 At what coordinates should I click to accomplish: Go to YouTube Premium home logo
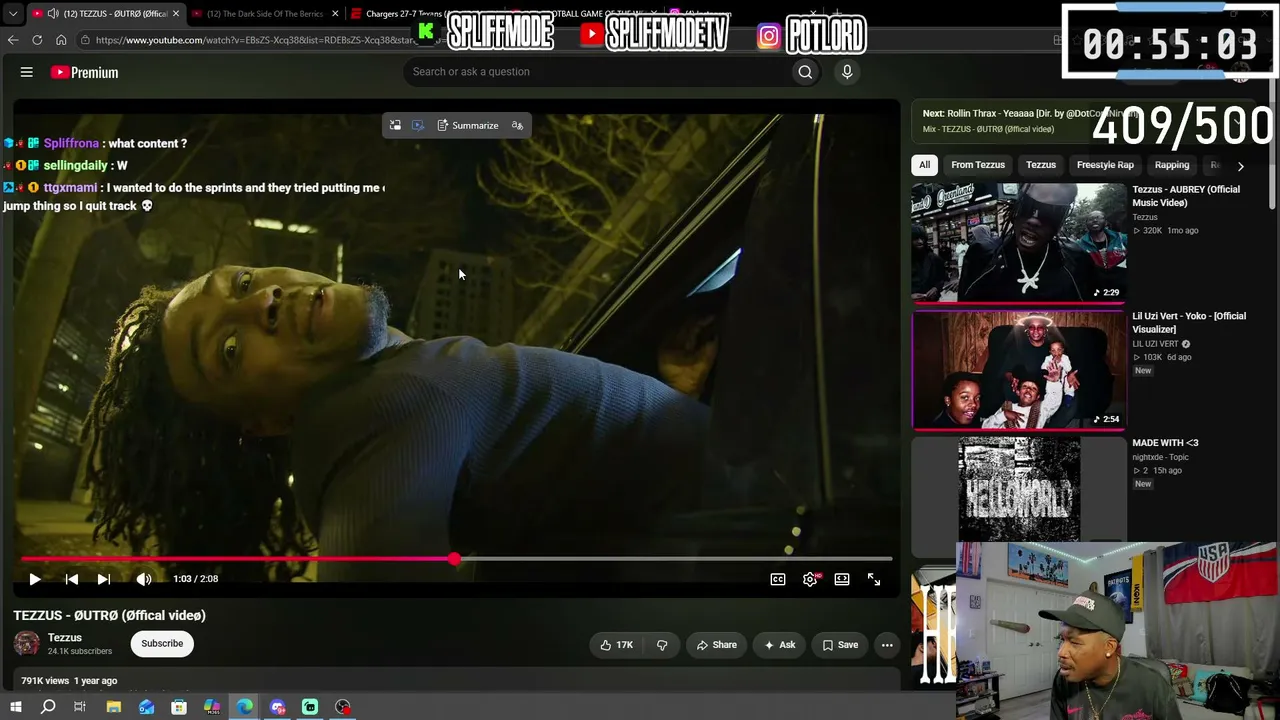click(85, 72)
